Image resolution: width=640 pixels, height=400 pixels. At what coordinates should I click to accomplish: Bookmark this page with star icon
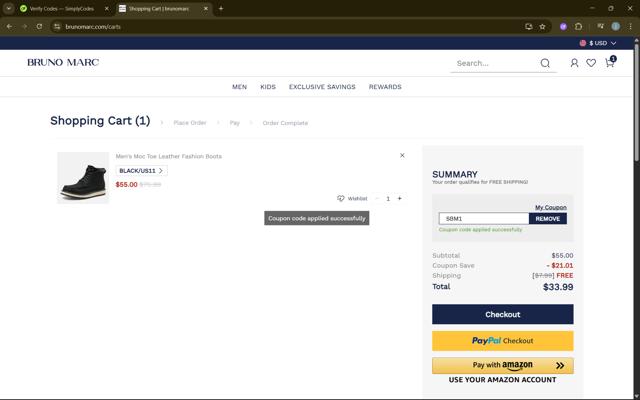point(542,27)
